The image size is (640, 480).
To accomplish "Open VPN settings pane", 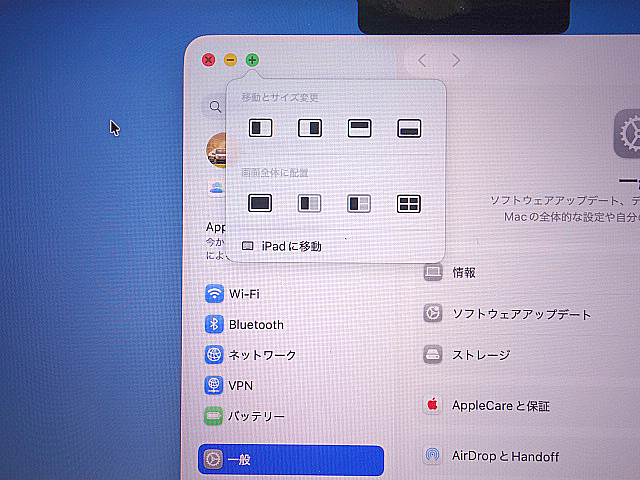I will [x=240, y=385].
